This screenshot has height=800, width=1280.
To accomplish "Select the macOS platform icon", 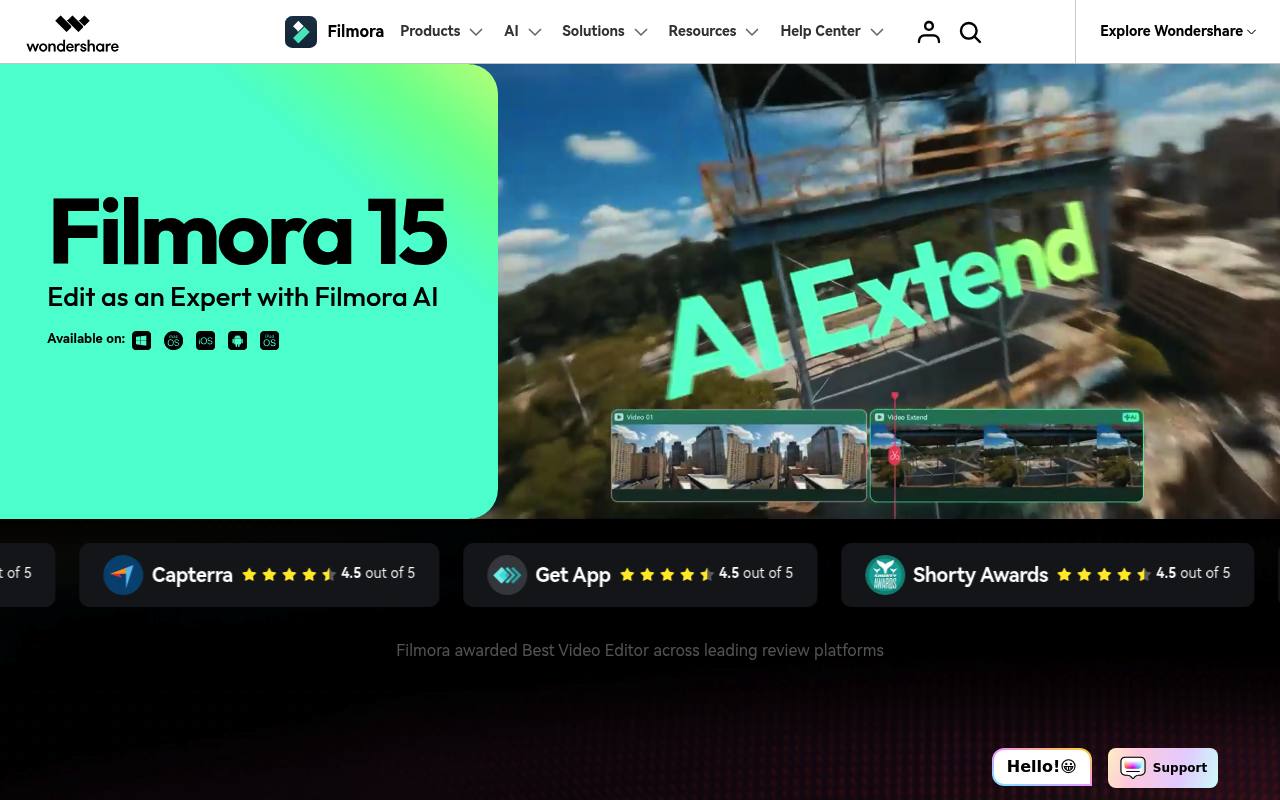I will [x=173, y=341].
